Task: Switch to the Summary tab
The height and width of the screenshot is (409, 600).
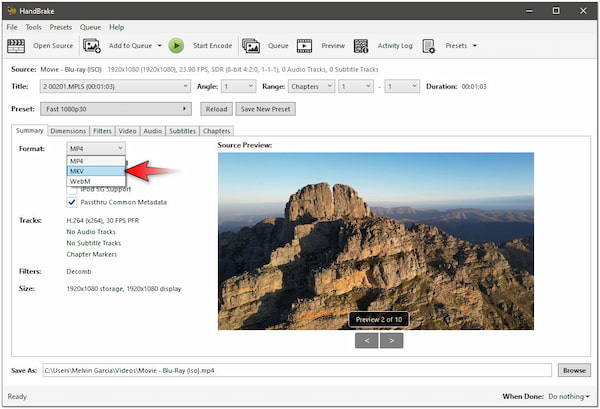Action: 29,130
